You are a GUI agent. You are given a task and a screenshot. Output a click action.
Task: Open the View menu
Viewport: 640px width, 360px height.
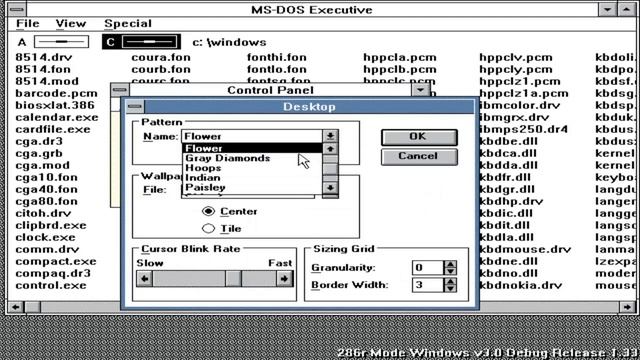click(71, 24)
